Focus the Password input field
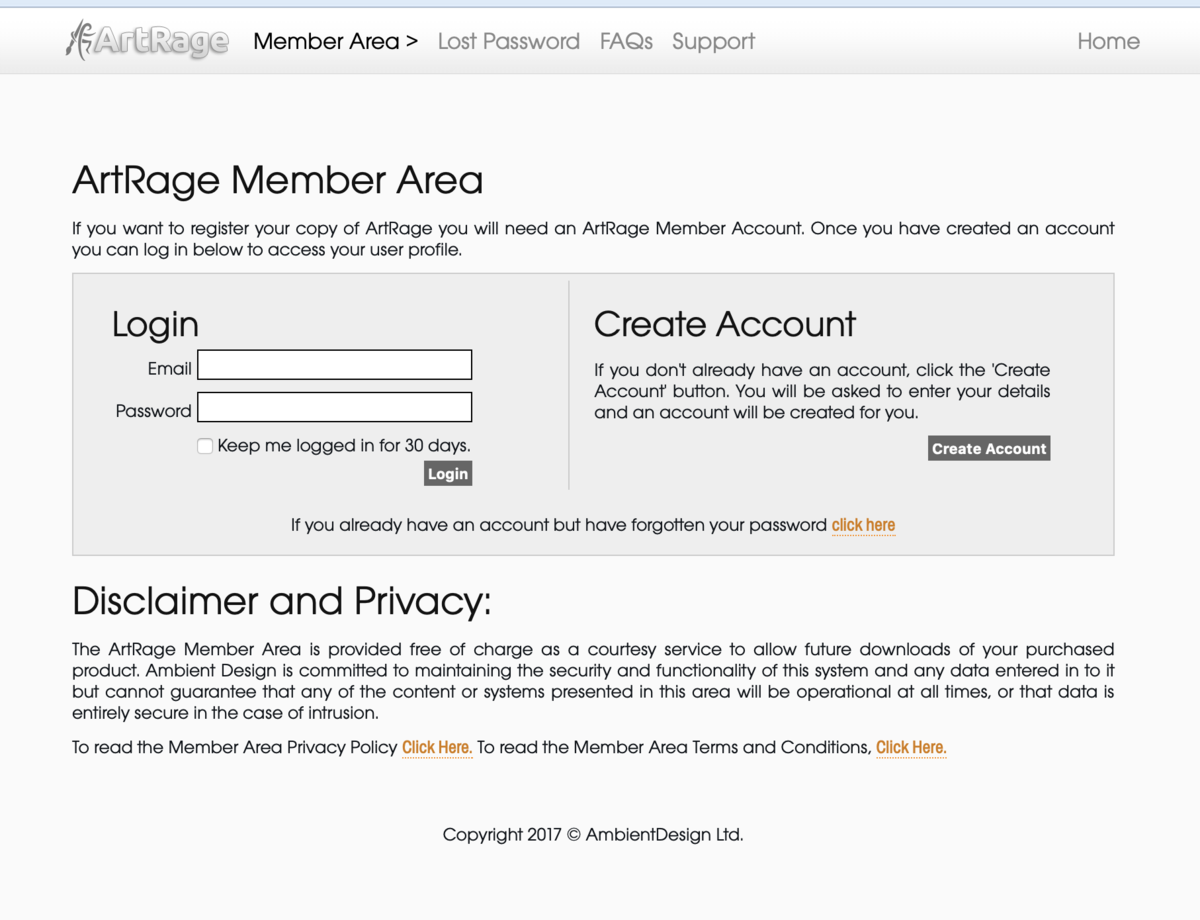Viewport: 1200px width, 920px height. (x=335, y=407)
